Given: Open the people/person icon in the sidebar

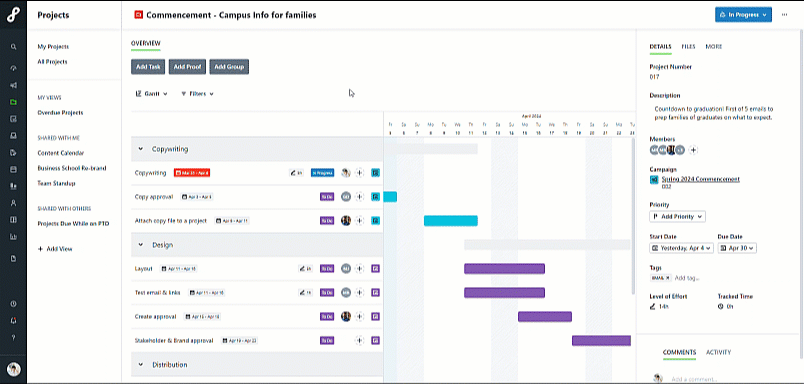Looking at the screenshot, I should pos(13,203).
